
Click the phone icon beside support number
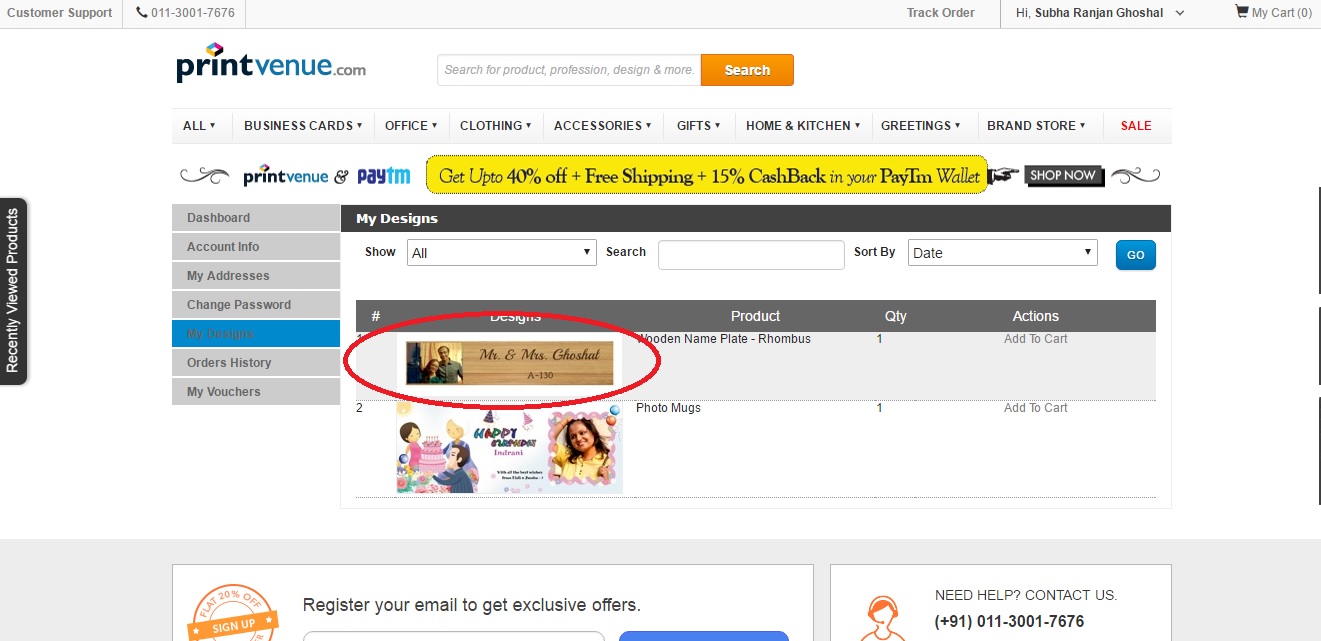pyautogui.click(x=143, y=13)
